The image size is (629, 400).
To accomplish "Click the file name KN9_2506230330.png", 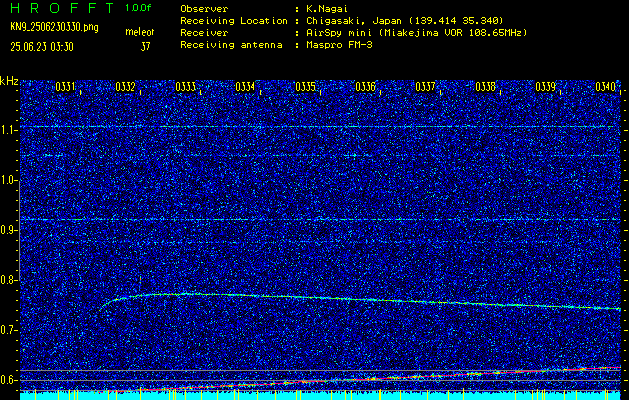I will pyautogui.click(x=54, y=27).
